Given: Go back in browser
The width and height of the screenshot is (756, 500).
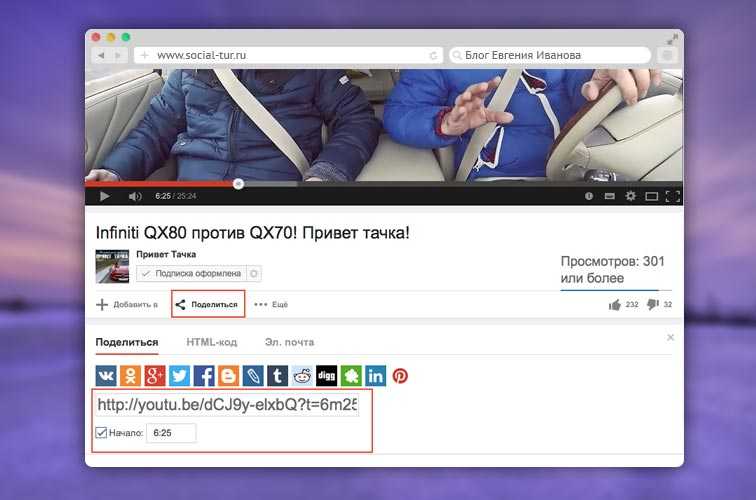Looking at the screenshot, I should click(x=101, y=55).
